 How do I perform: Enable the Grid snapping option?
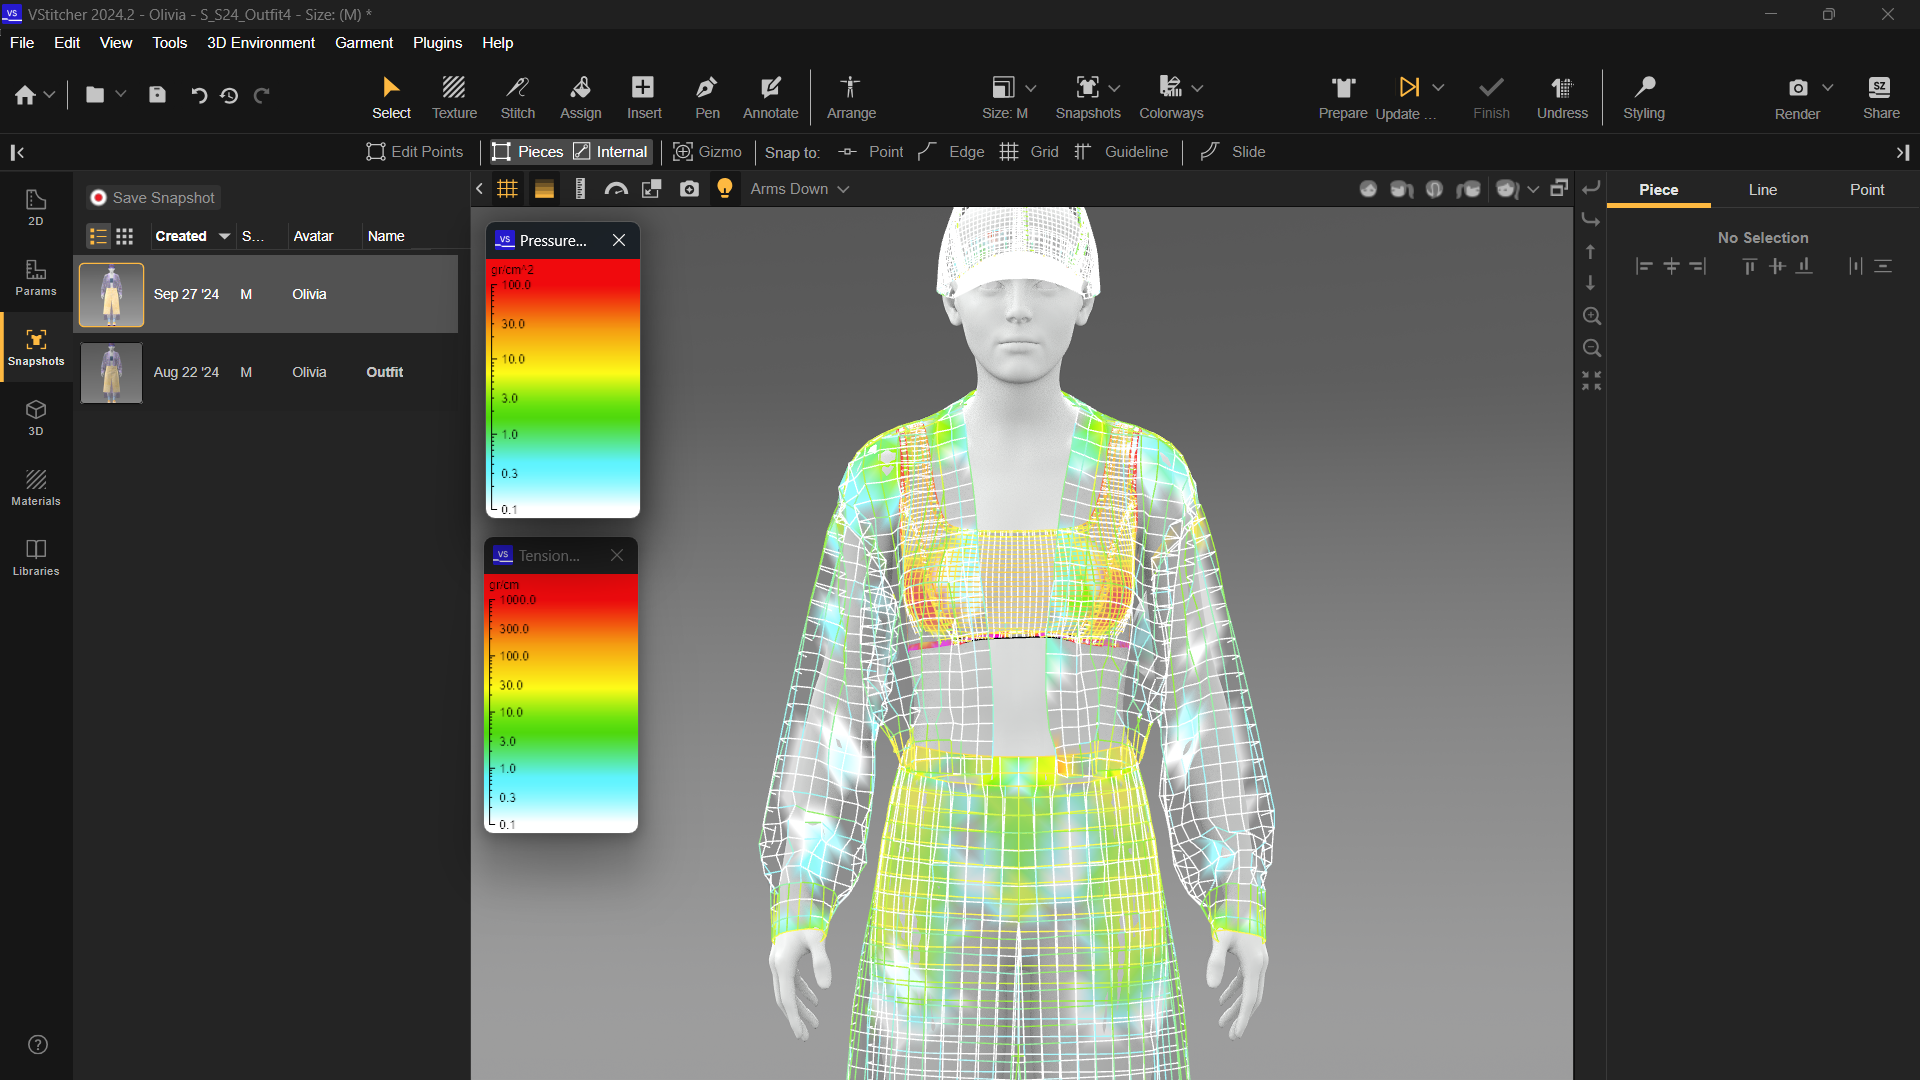click(1030, 151)
